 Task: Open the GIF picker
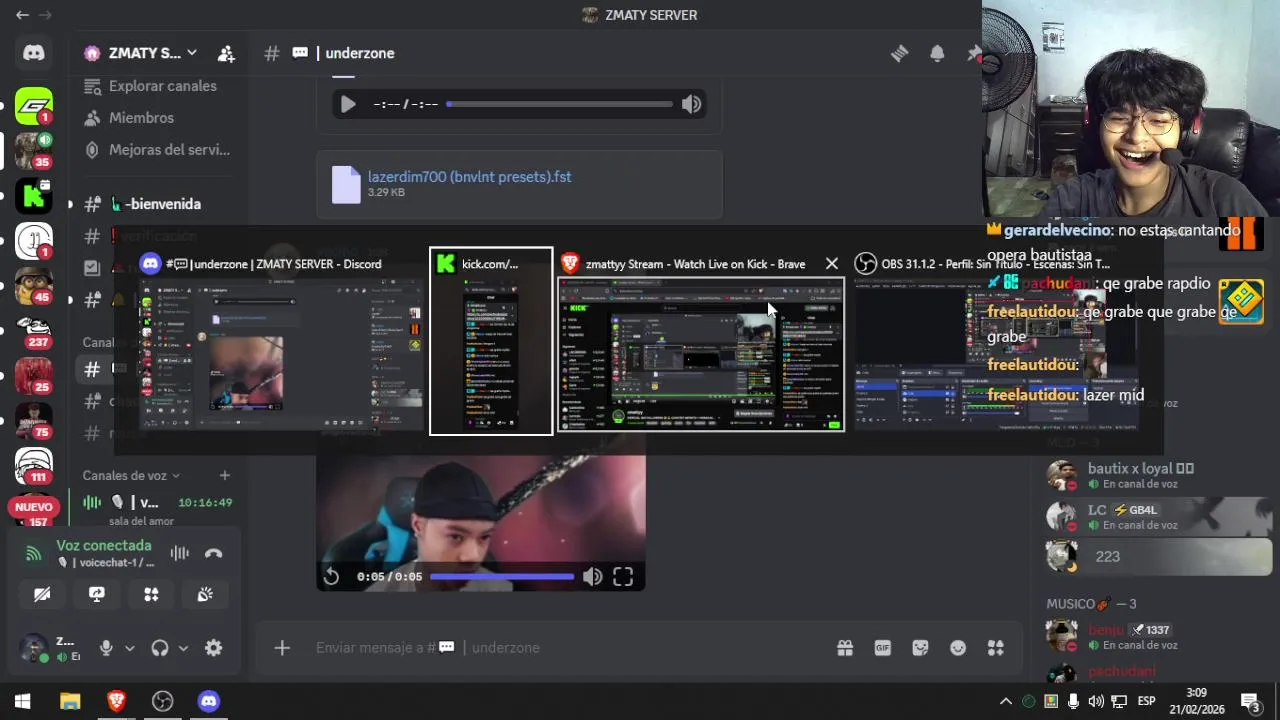coord(883,648)
